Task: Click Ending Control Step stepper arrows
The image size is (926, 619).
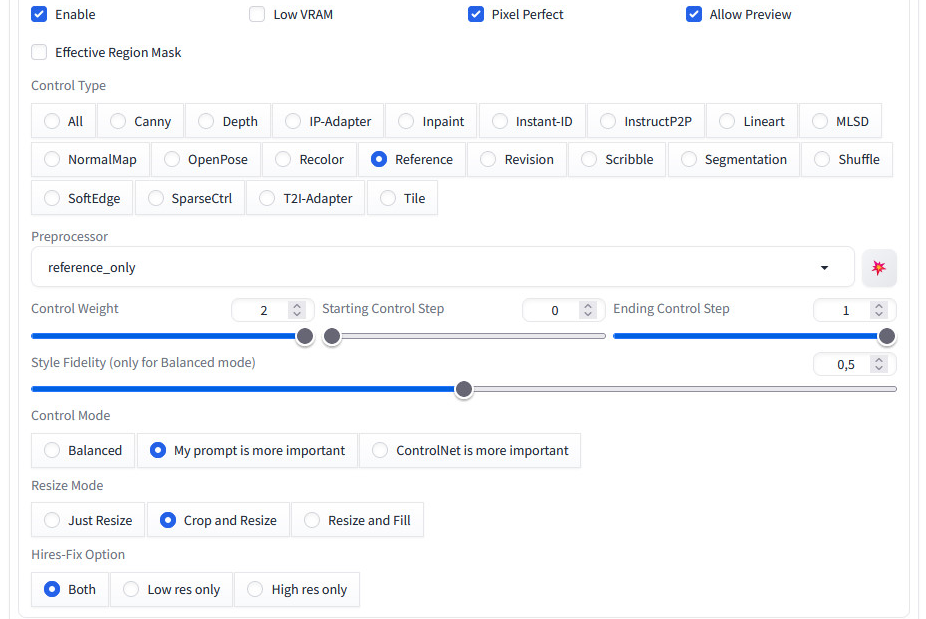Action: click(879, 310)
